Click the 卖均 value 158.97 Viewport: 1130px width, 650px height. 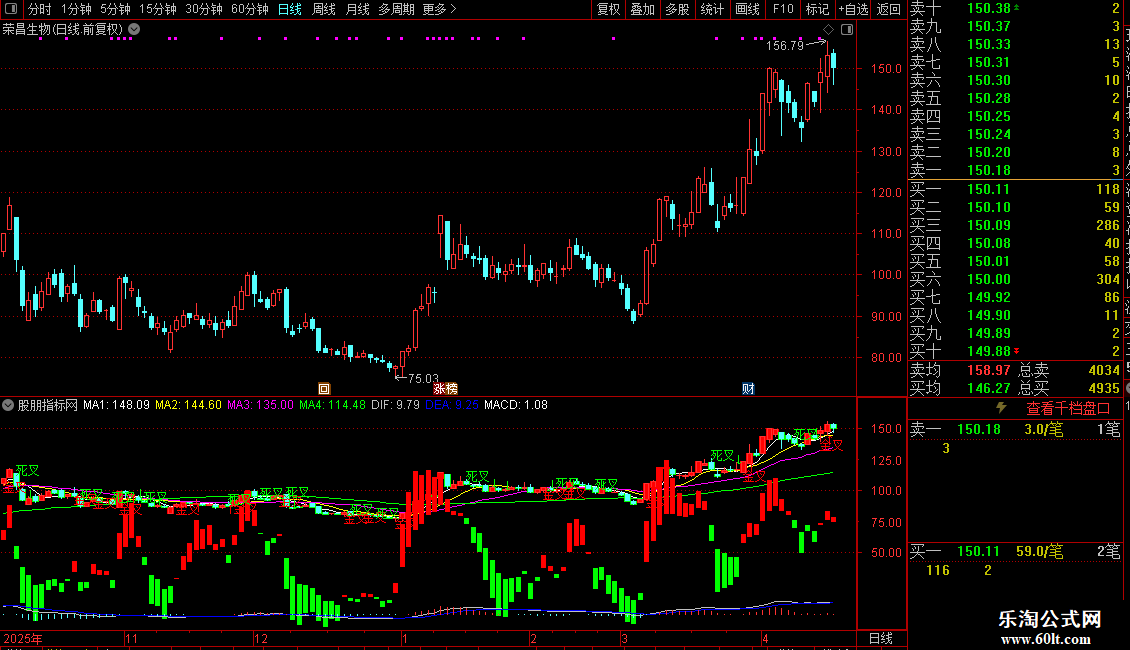pyautogui.click(x=989, y=370)
